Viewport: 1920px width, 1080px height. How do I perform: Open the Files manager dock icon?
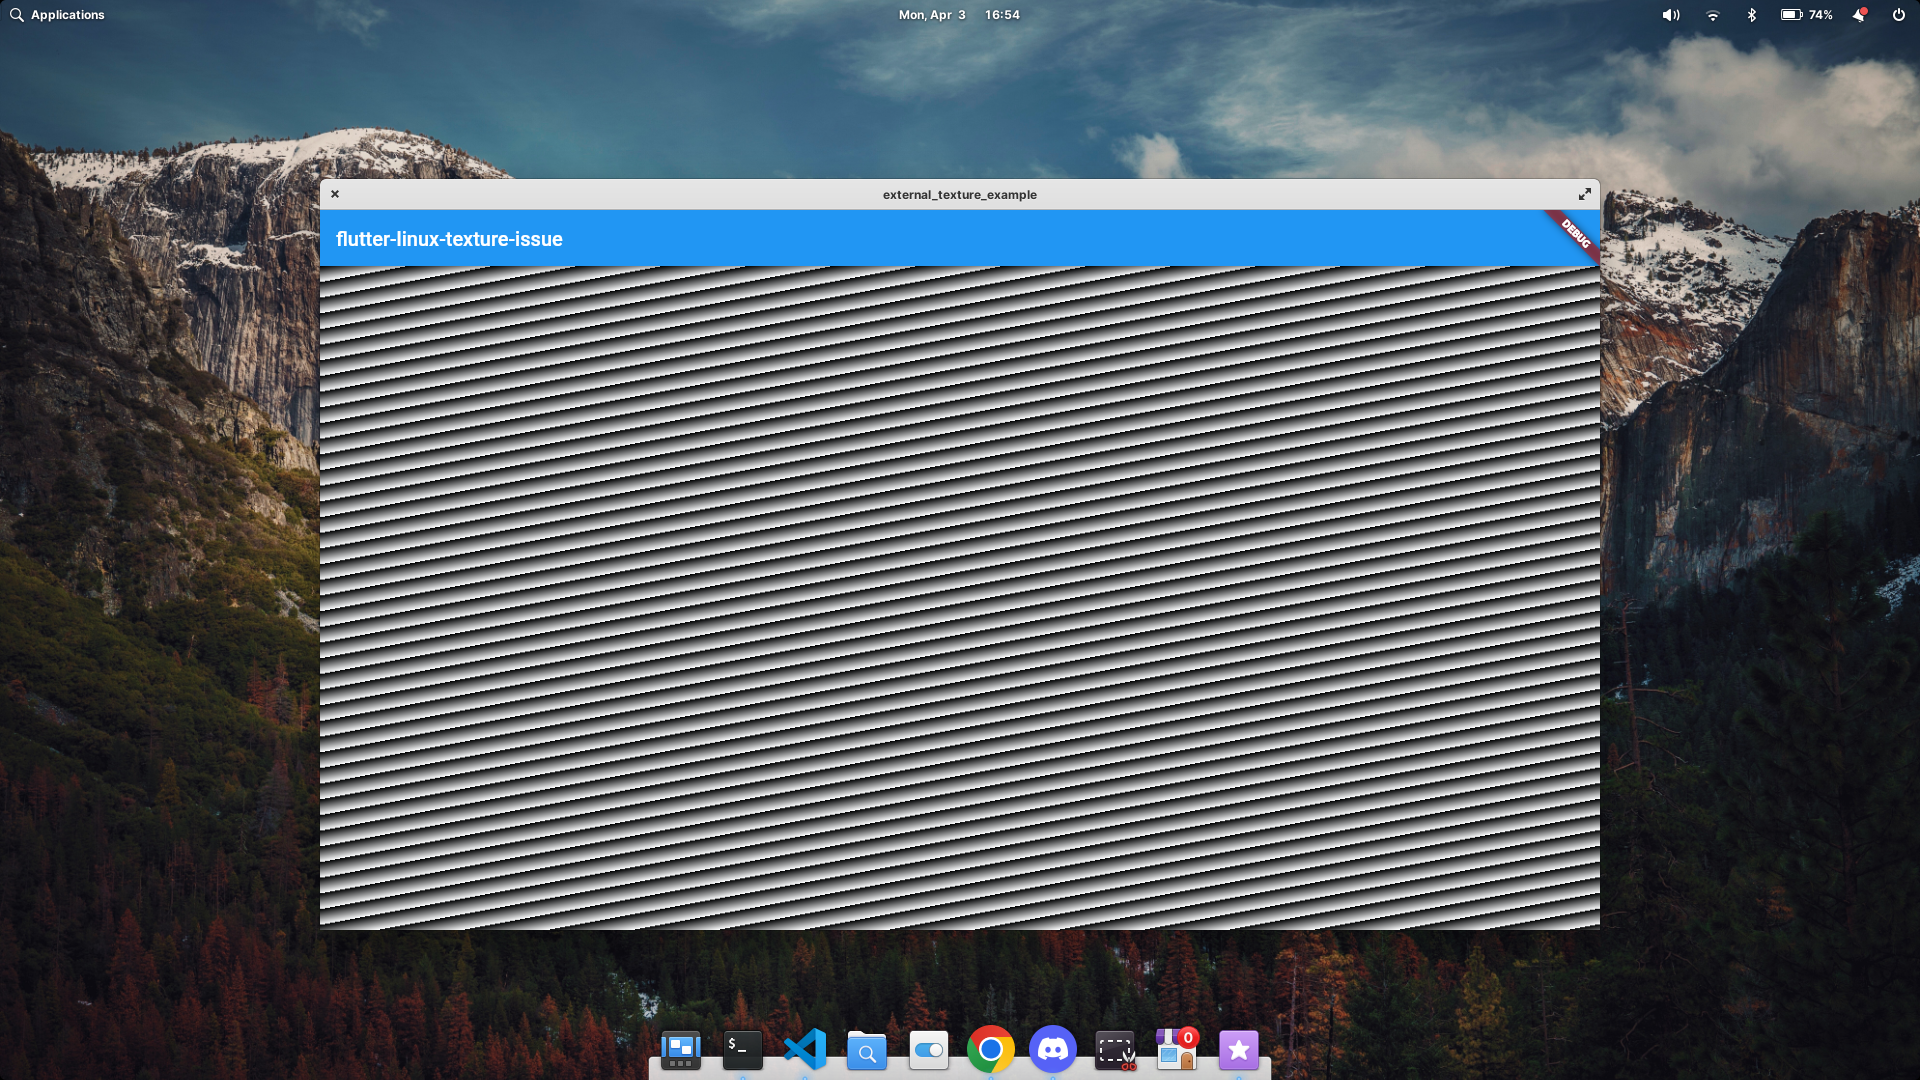[867, 1050]
